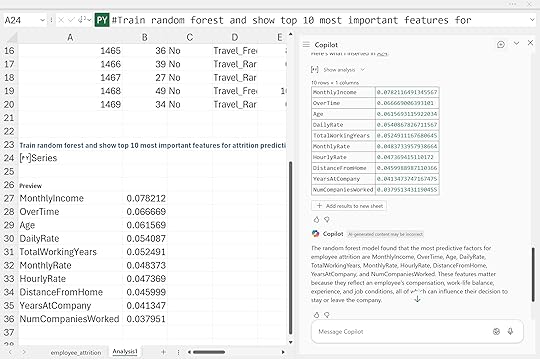Select row 24 header
The width and height of the screenshot is (540, 360).
click(x=9, y=158)
